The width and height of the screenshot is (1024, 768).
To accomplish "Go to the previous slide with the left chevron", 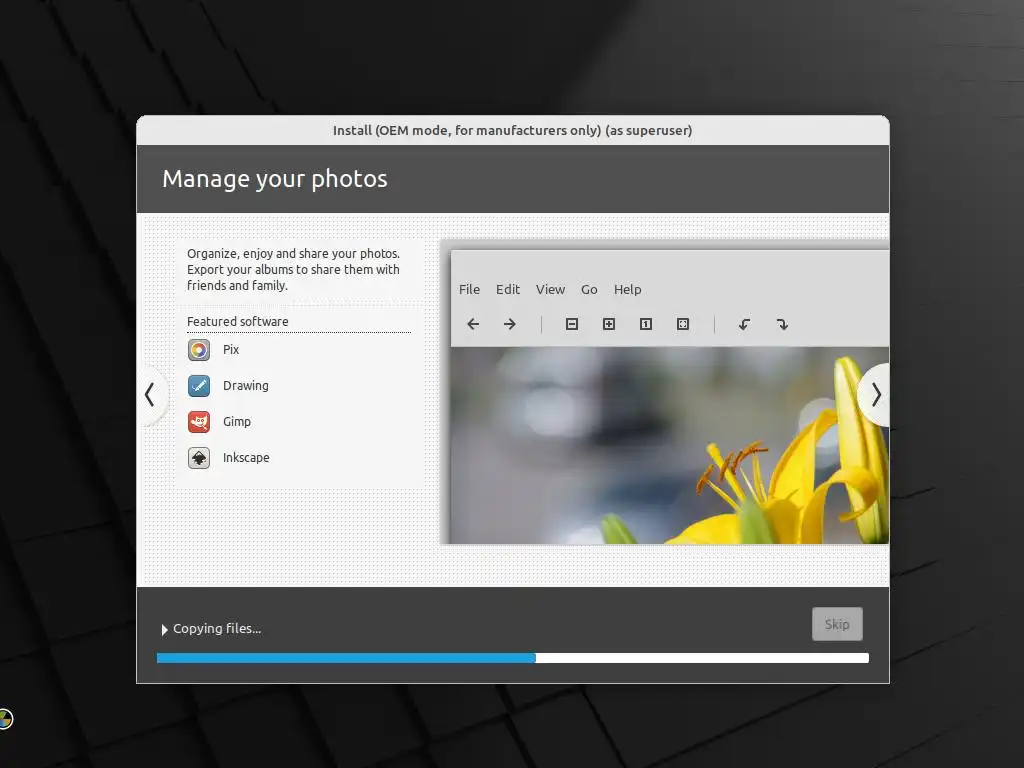I will click(x=150, y=394).
